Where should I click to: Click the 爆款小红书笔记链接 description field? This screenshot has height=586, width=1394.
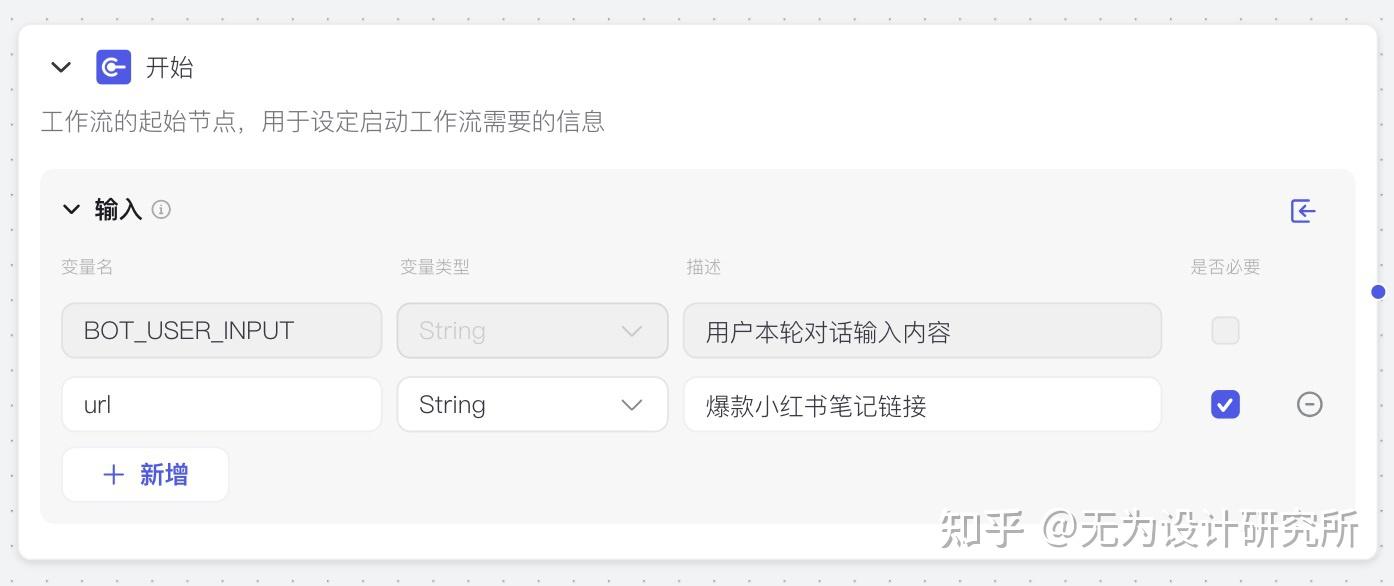coord(922,404)
